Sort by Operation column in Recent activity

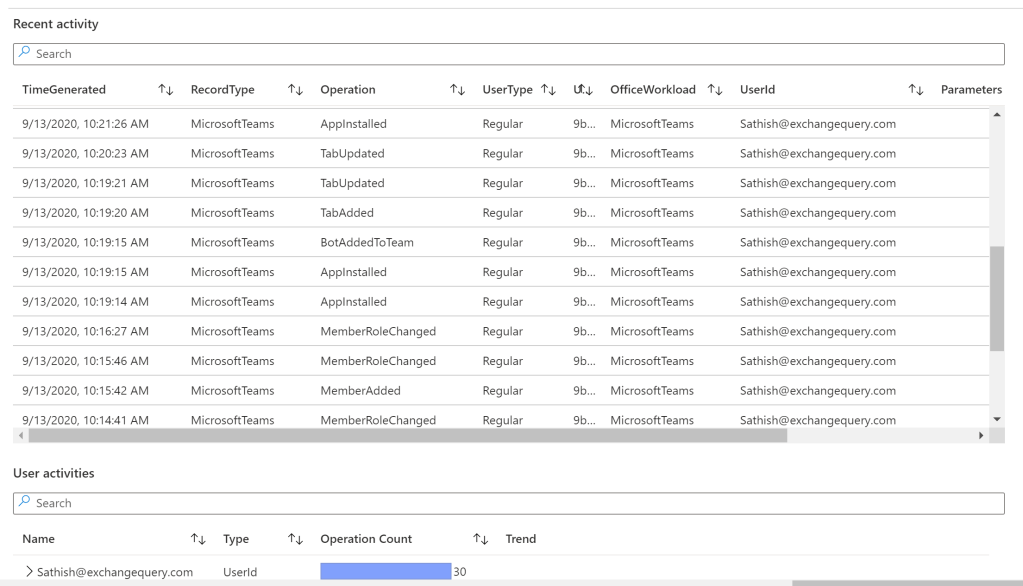(x=457, y=90)
